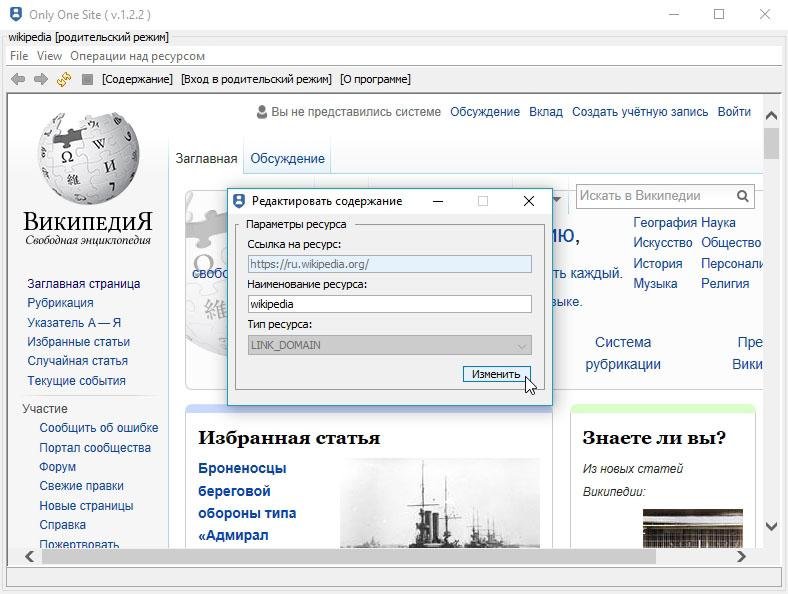
Task: Open the Рубрикация sidebar link
Action: click(x=60, y=303)
